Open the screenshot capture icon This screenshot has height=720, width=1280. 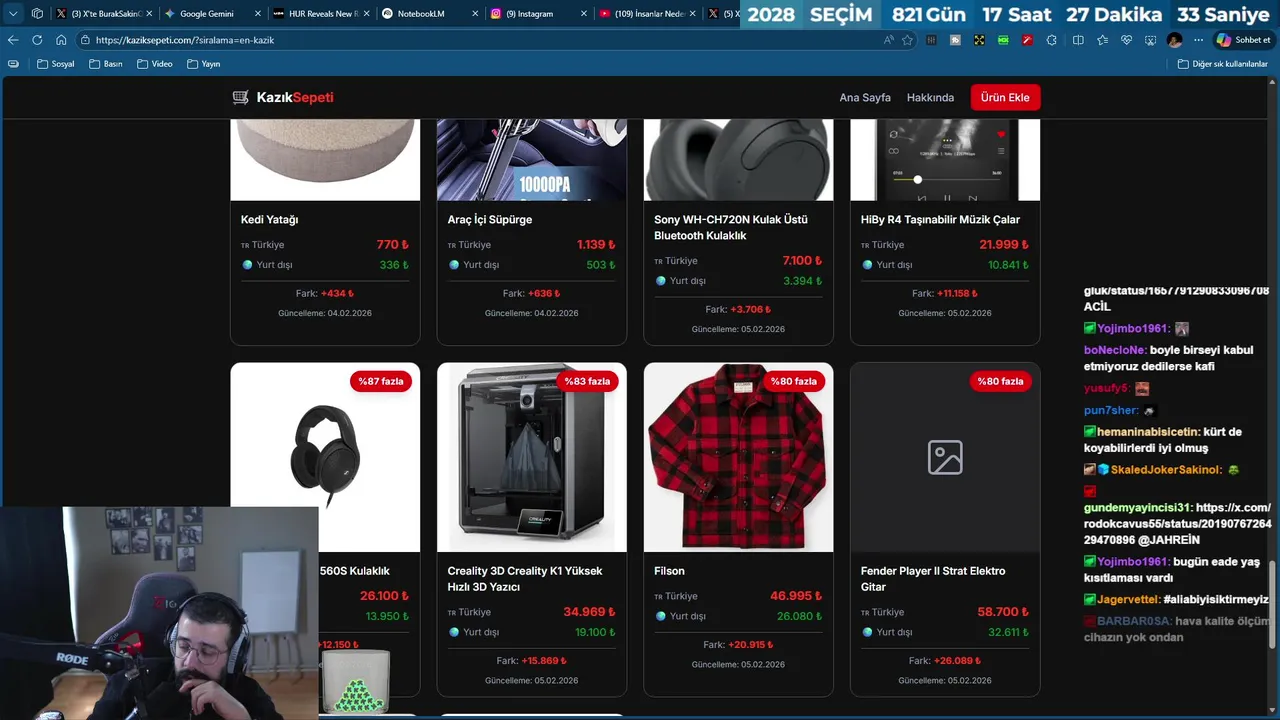[1151, 40]
